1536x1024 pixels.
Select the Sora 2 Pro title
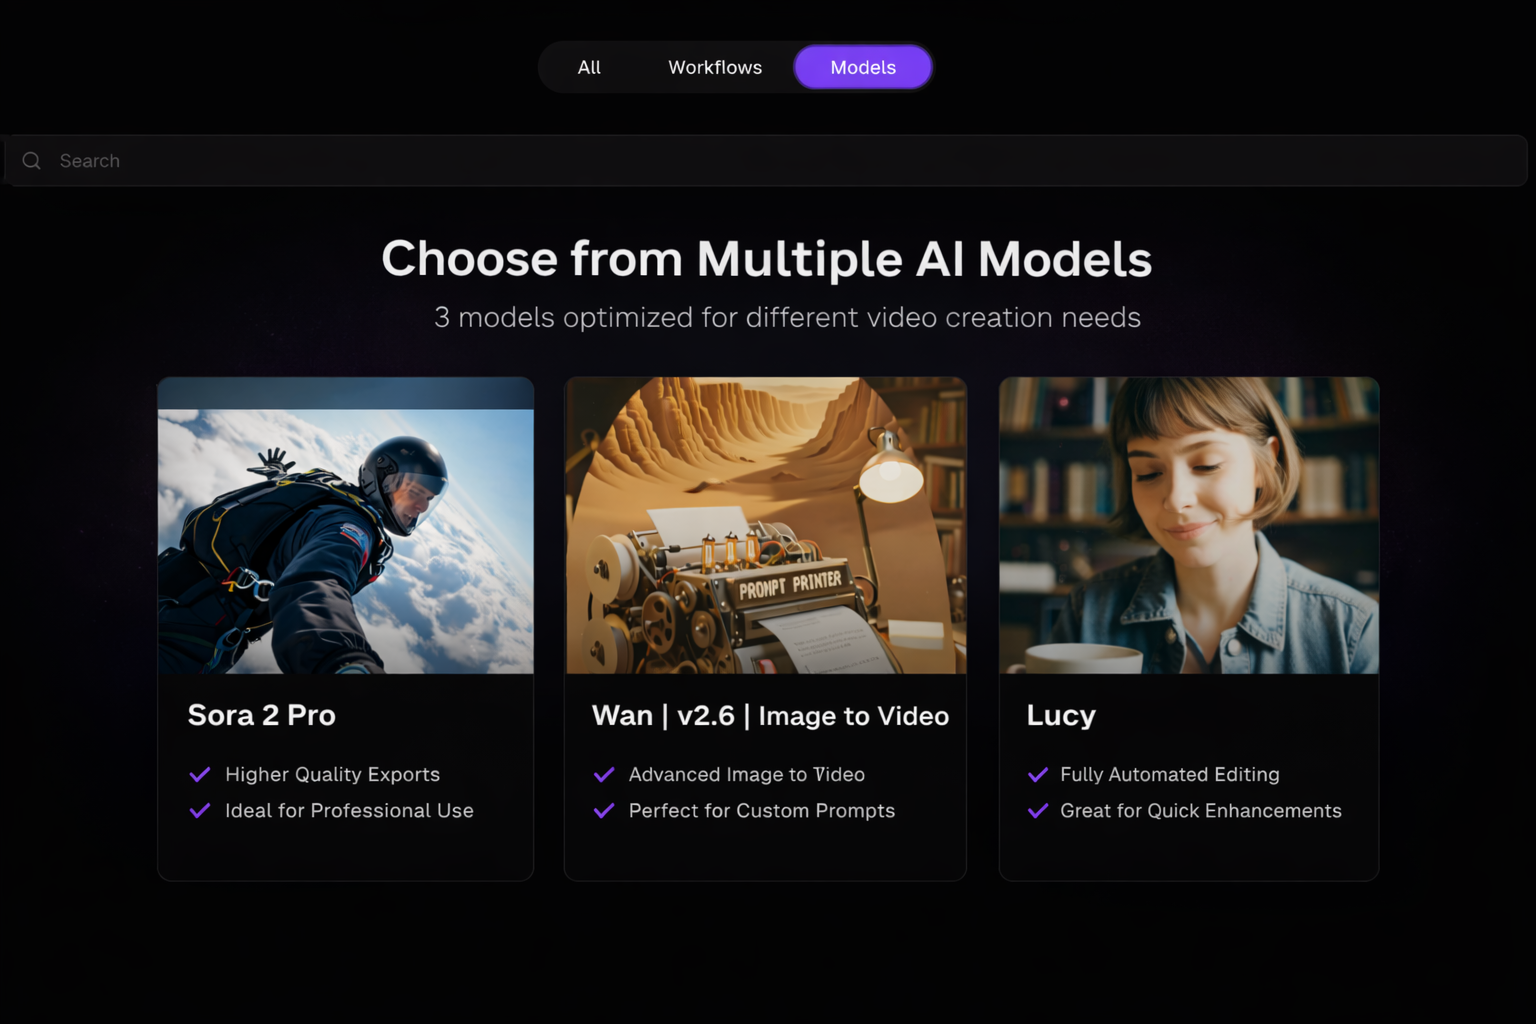point(262,715)
